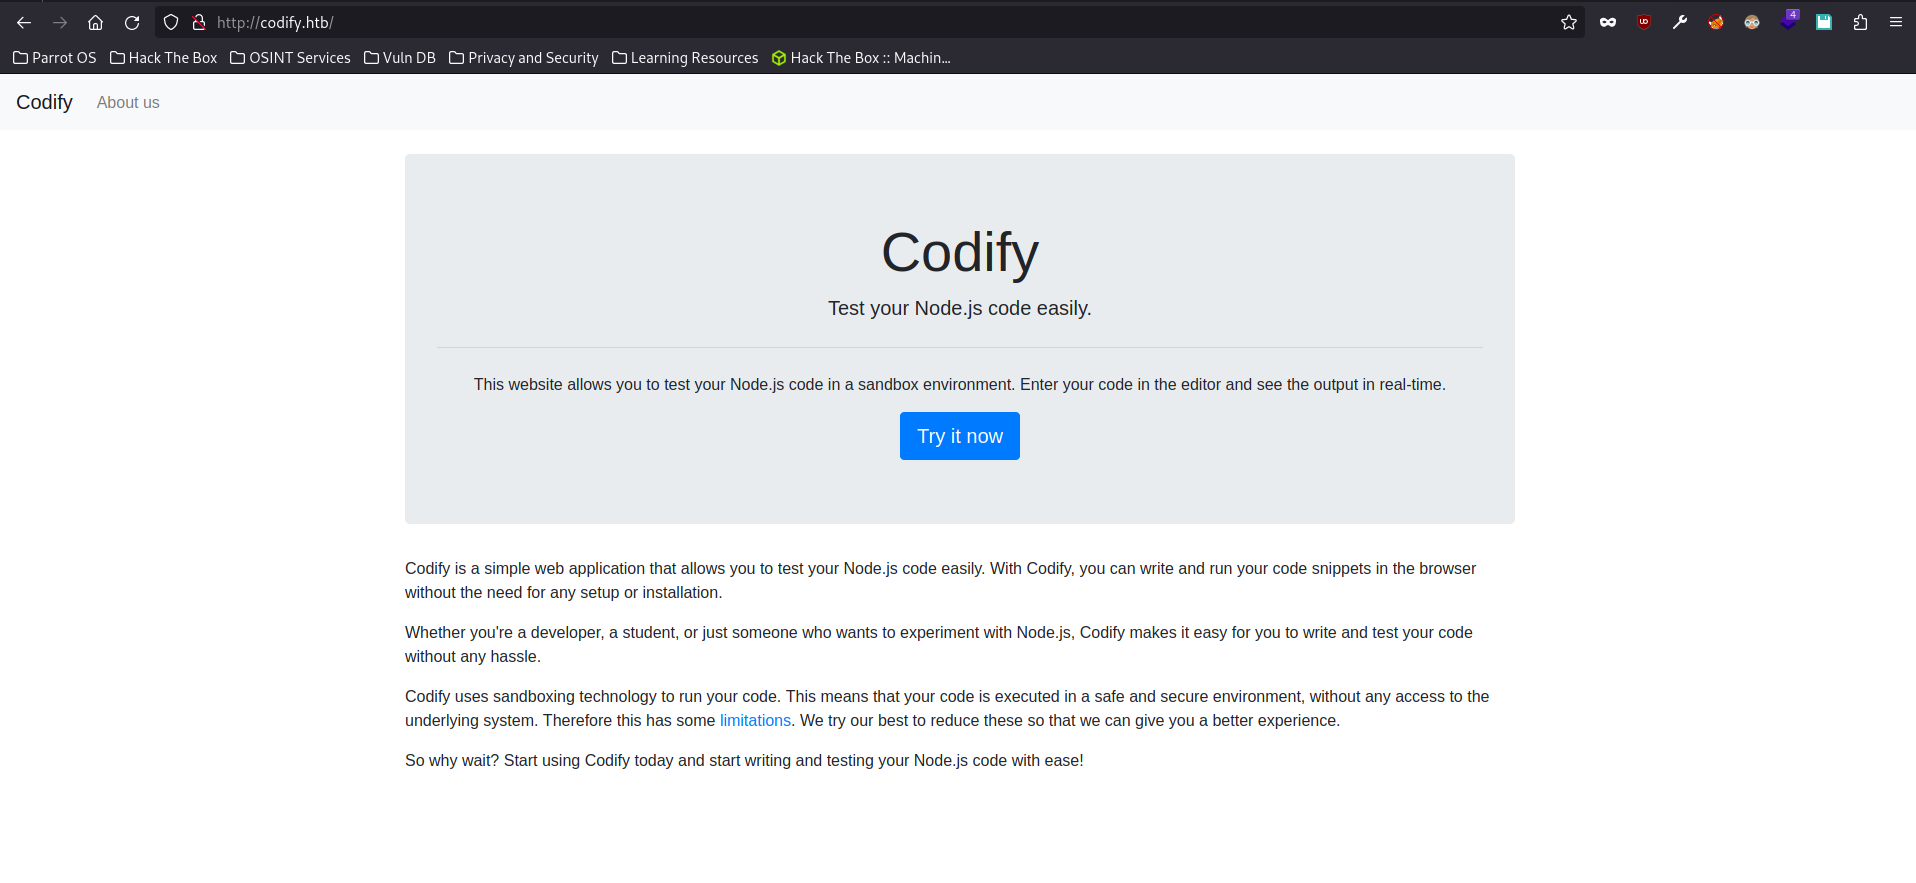Open the About us navigation item
Viewport: 1916px width, 883px height.
click(x=128, y=102)
